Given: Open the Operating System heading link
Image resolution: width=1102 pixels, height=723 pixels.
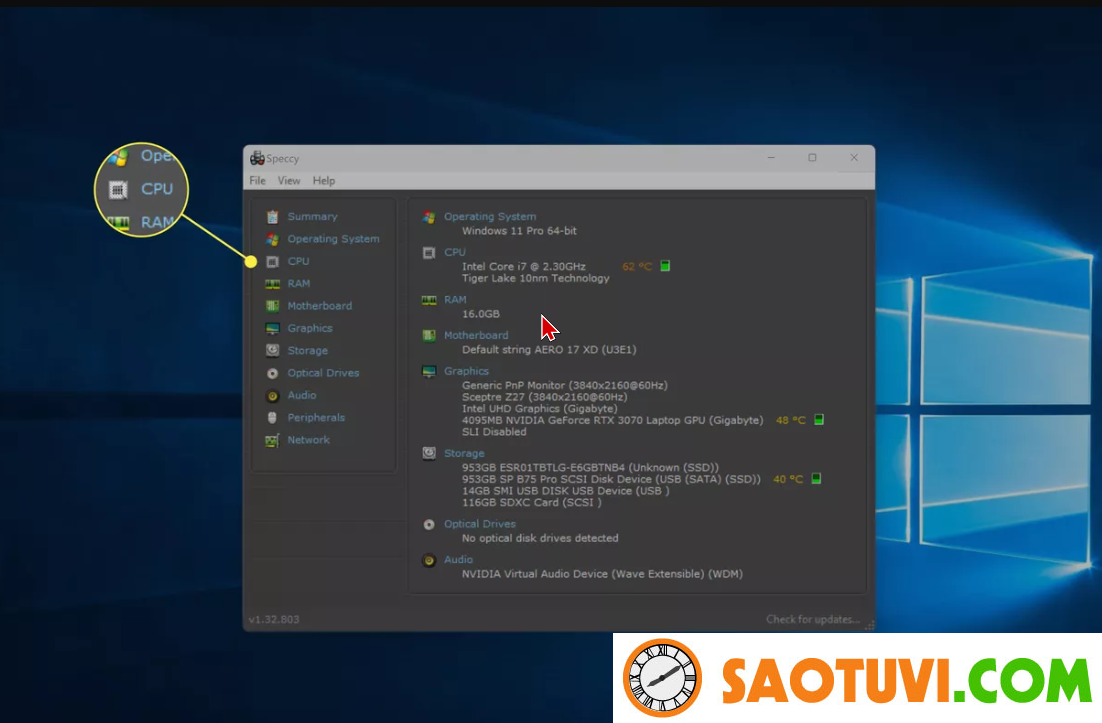Looking at the screenshot, I should pyautogui.click(x=490, y=217).
